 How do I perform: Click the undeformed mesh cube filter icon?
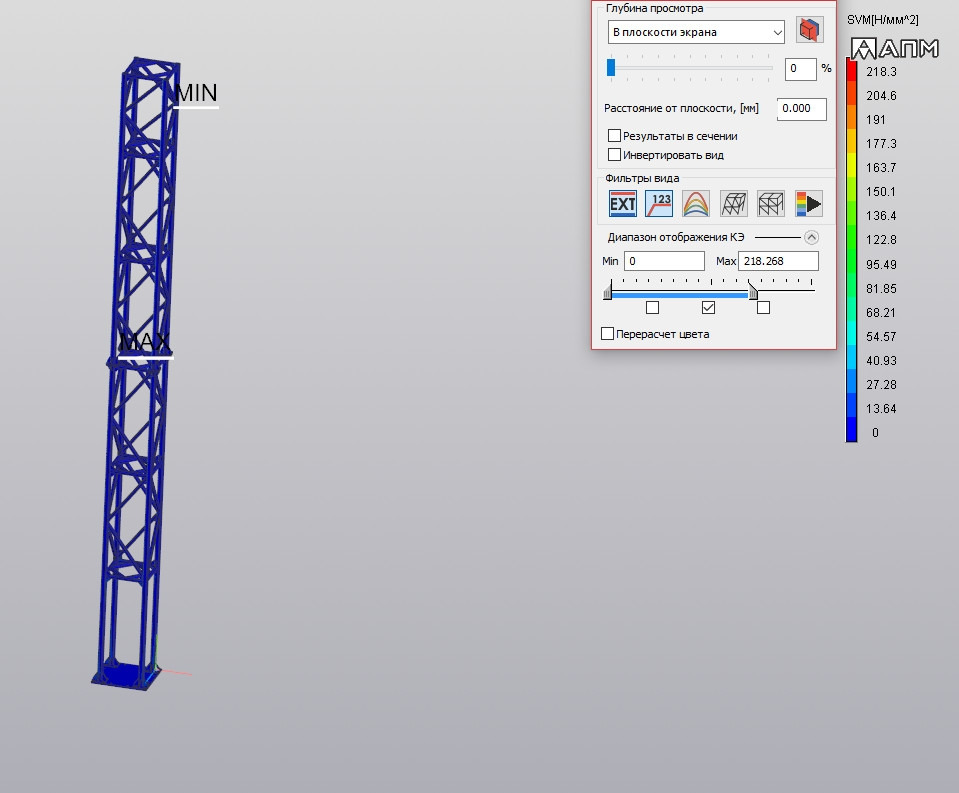(771, 204)
